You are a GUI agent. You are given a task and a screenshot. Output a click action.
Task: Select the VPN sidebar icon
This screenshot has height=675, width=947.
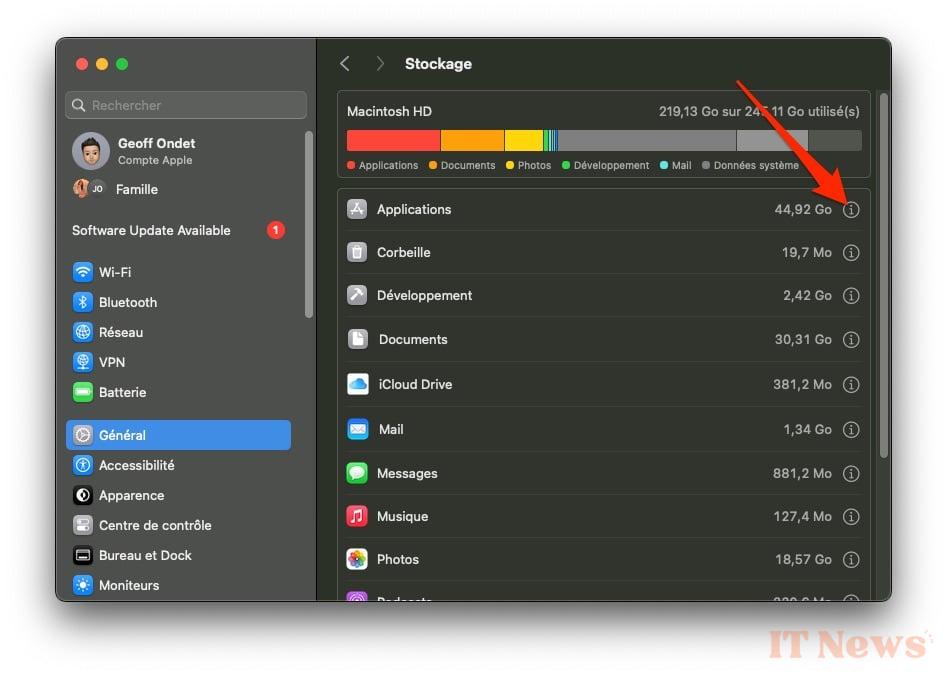click(x=82, y=362)
